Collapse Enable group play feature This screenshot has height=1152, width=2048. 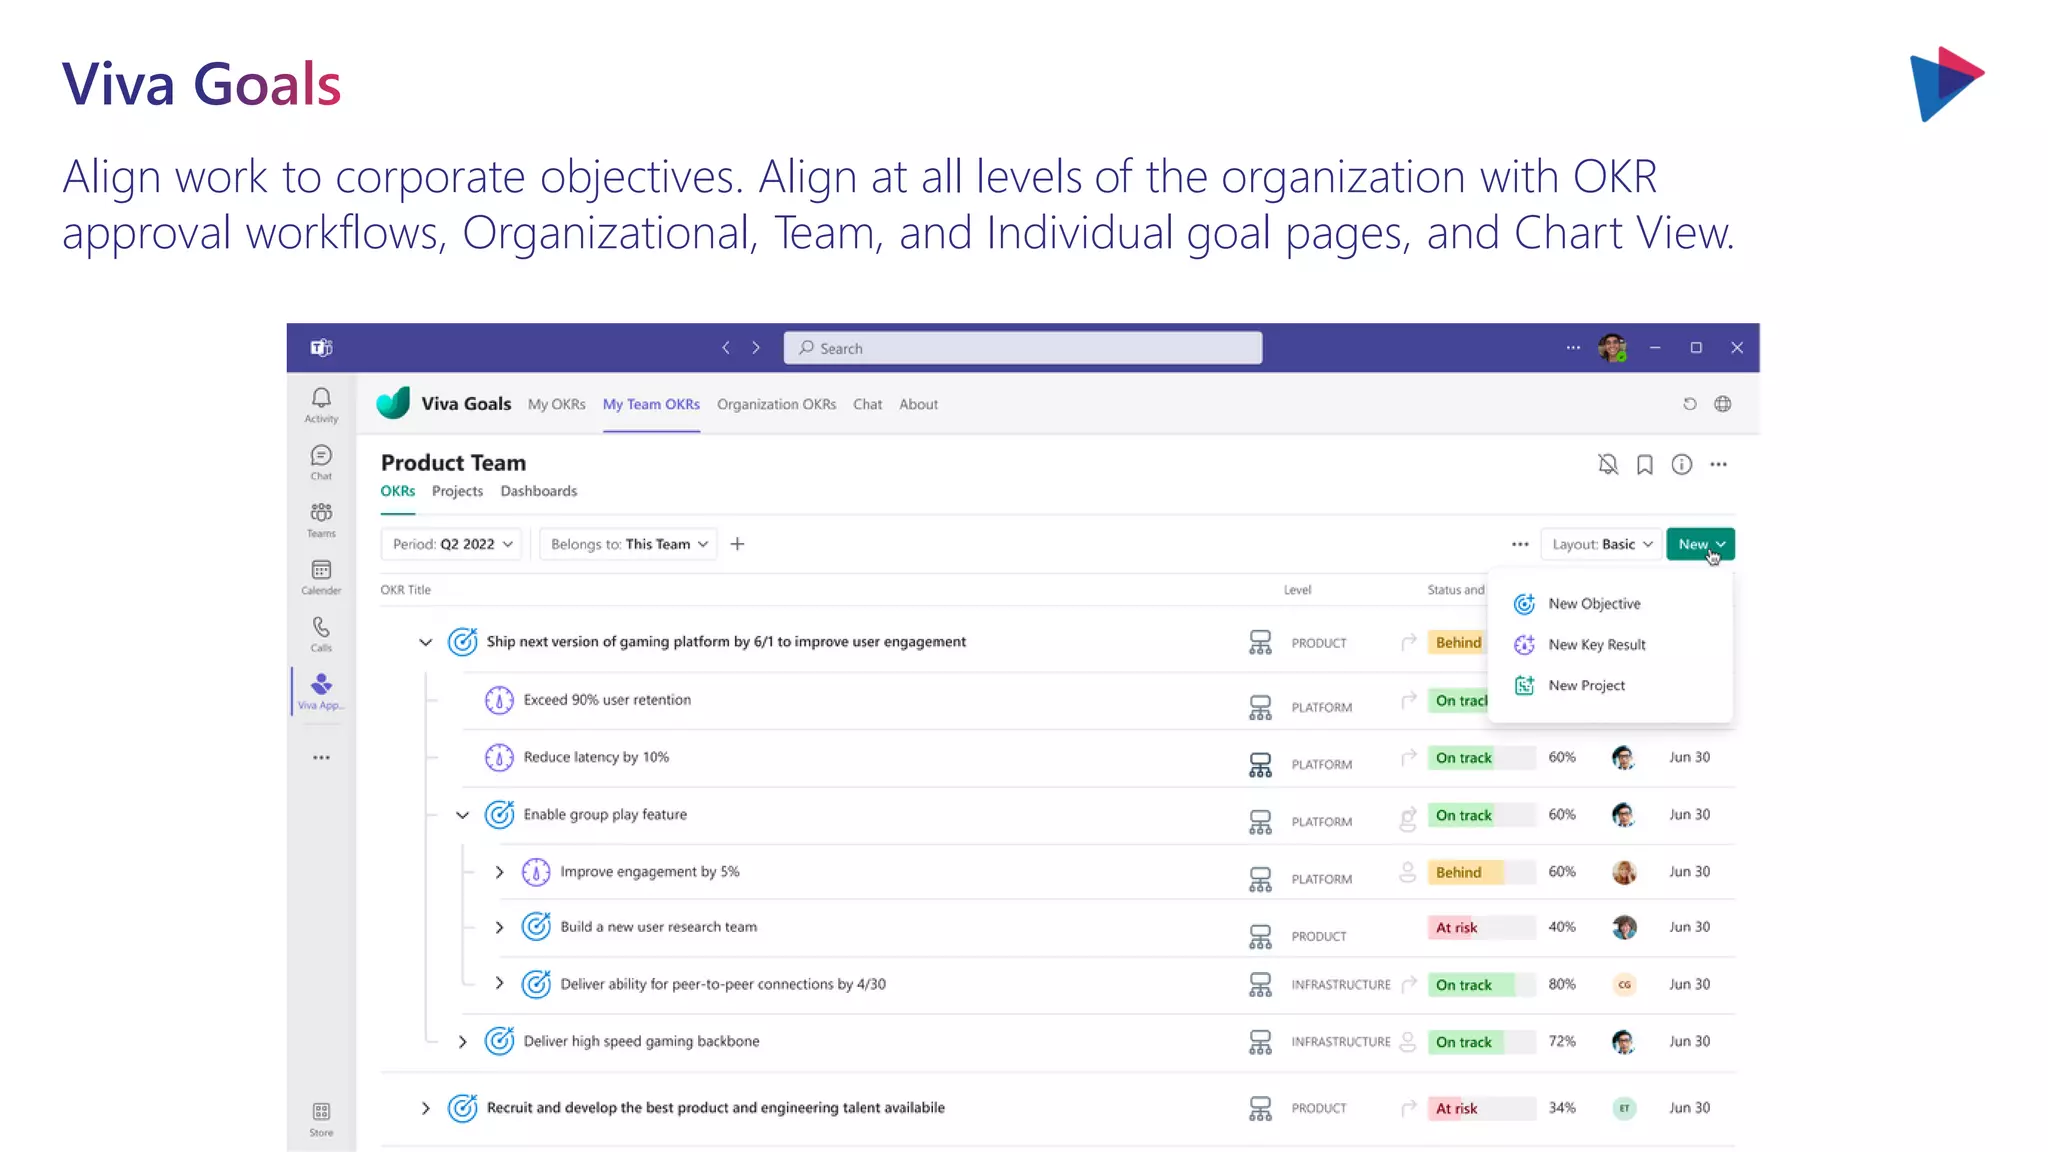[x=462, y=815]
